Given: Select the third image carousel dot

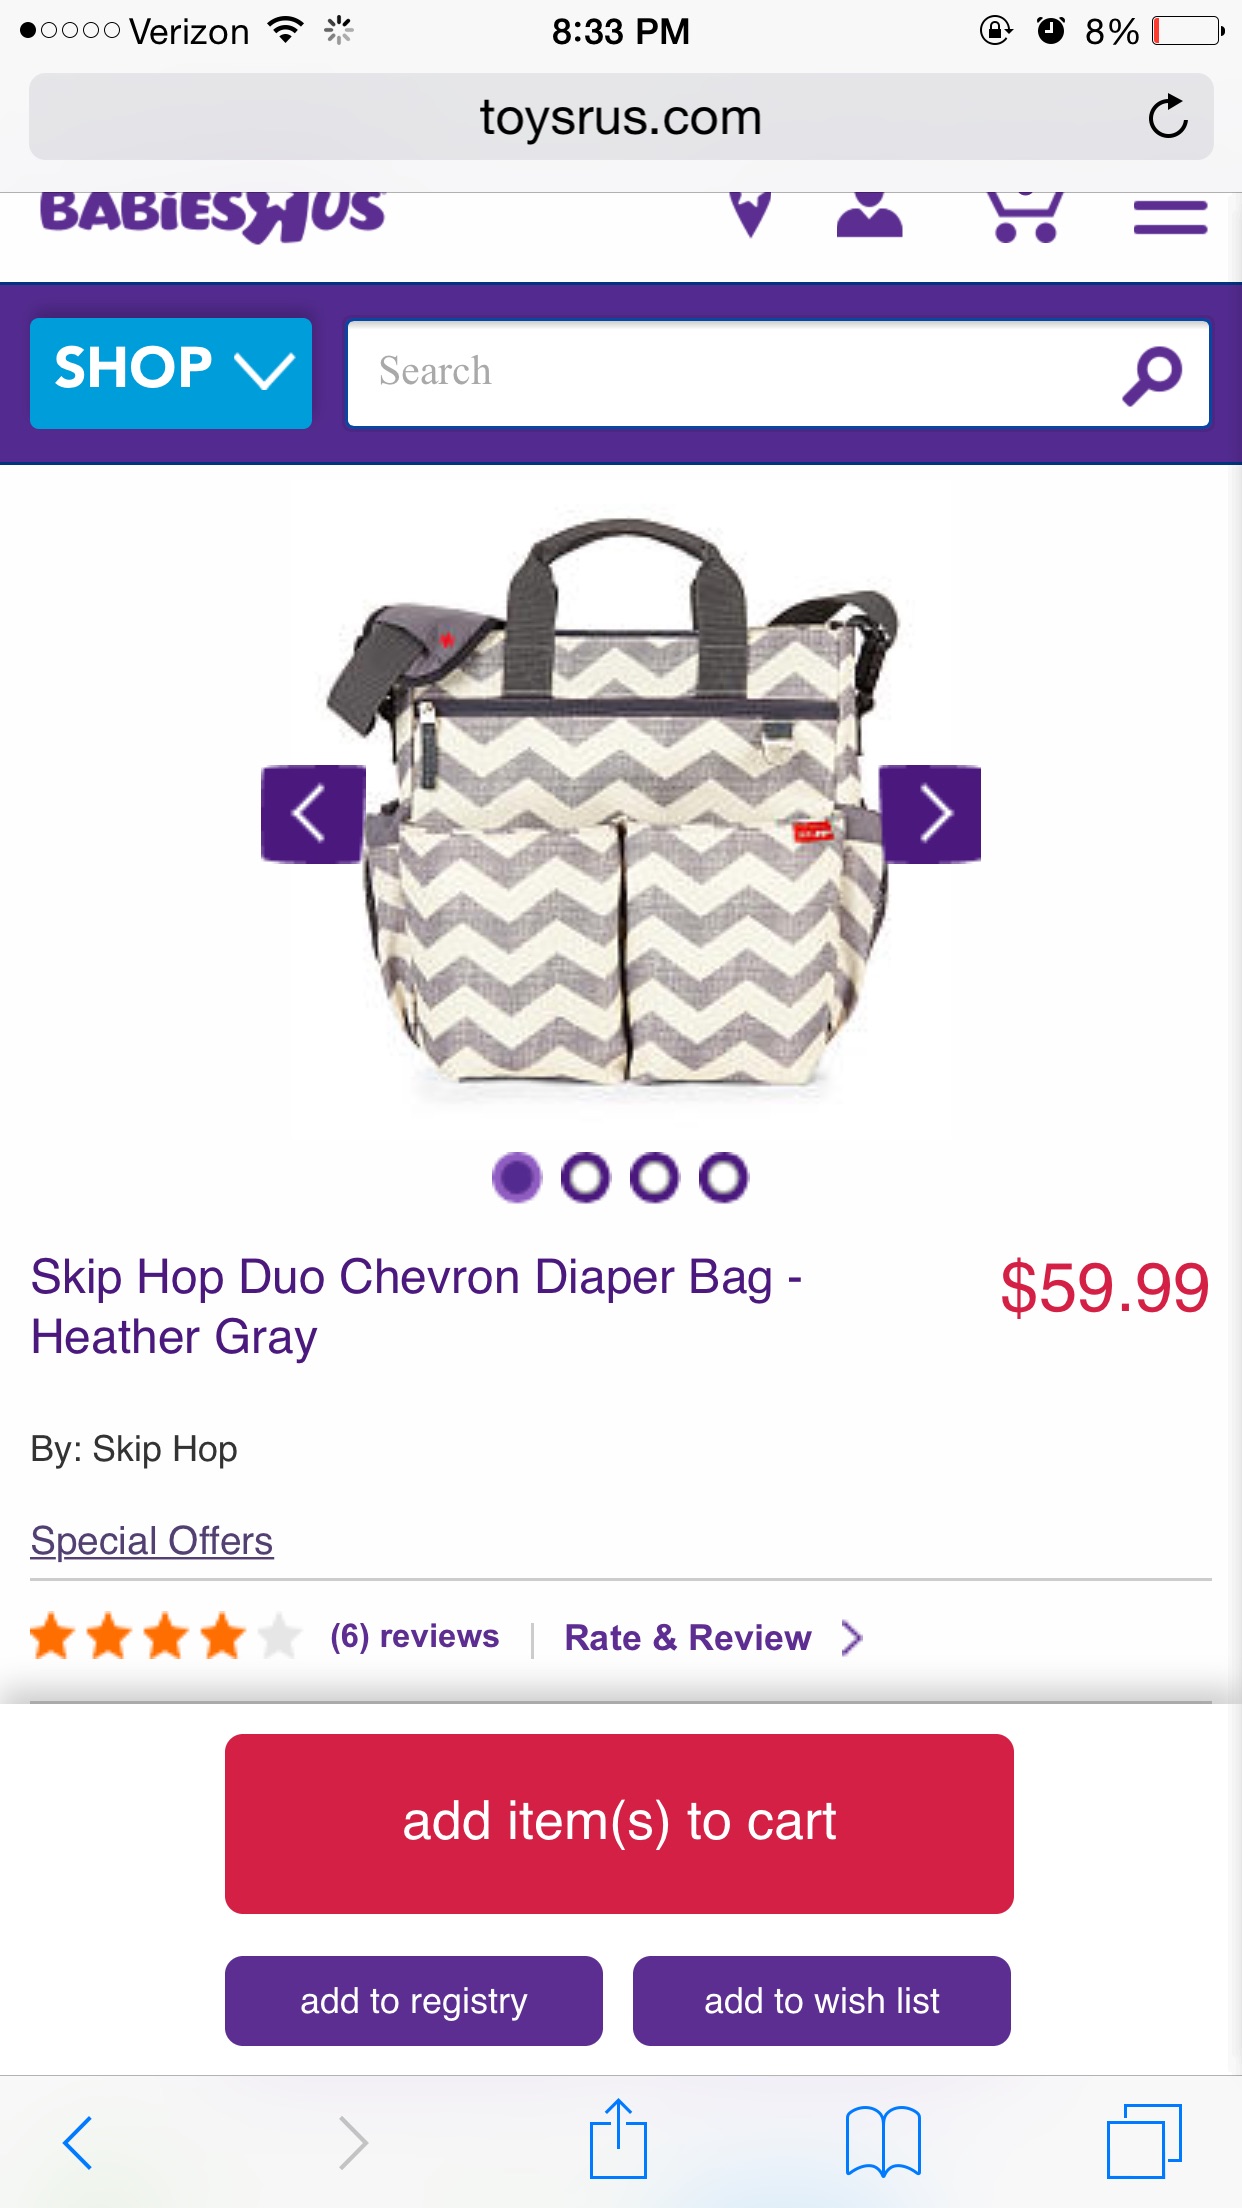Looking at the screenshot, I should click(654, 1177).
